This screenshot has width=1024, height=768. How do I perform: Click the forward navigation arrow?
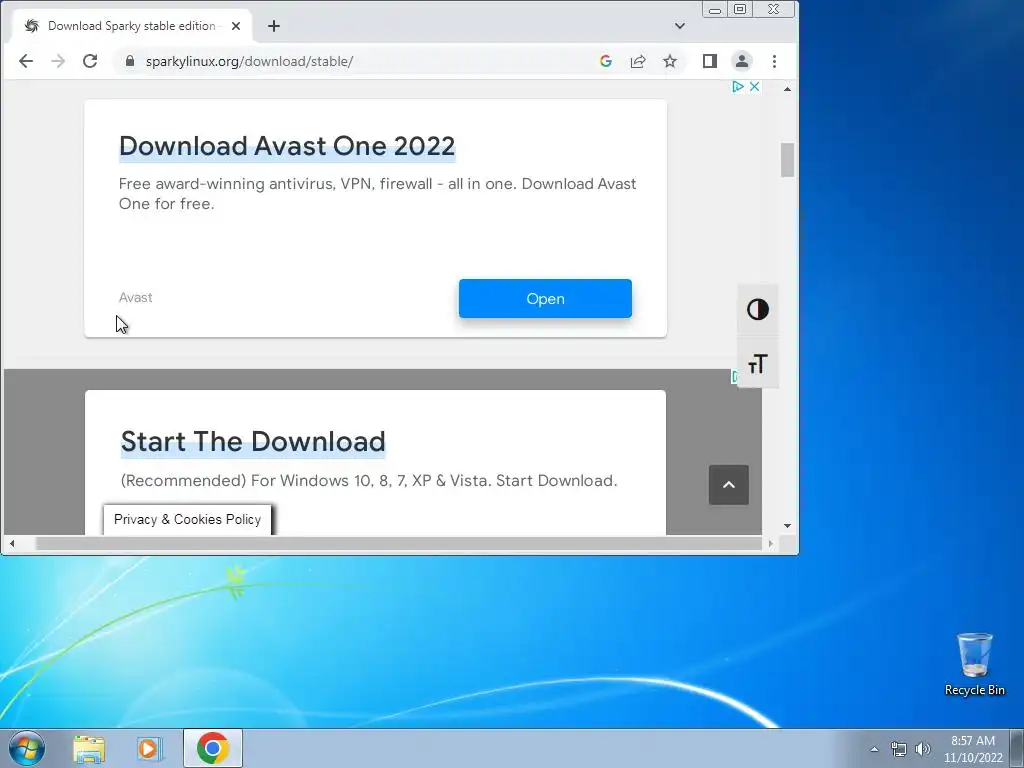coord(58,61)
